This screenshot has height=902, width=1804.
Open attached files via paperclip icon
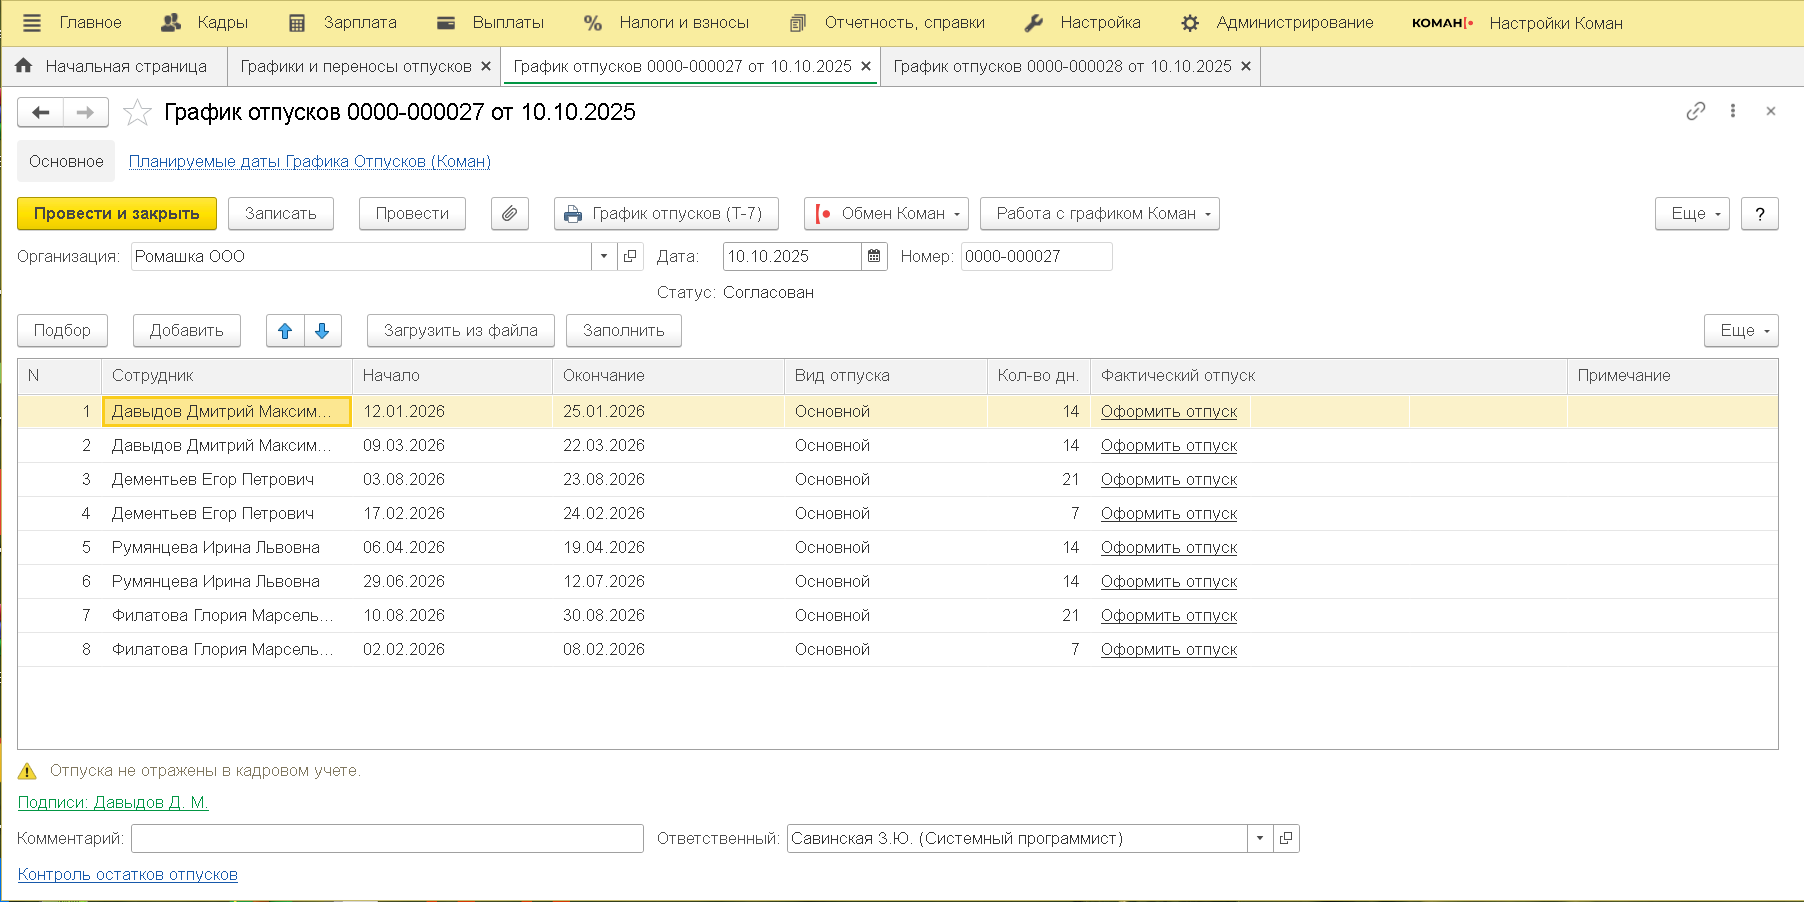[x=510, y=214]
